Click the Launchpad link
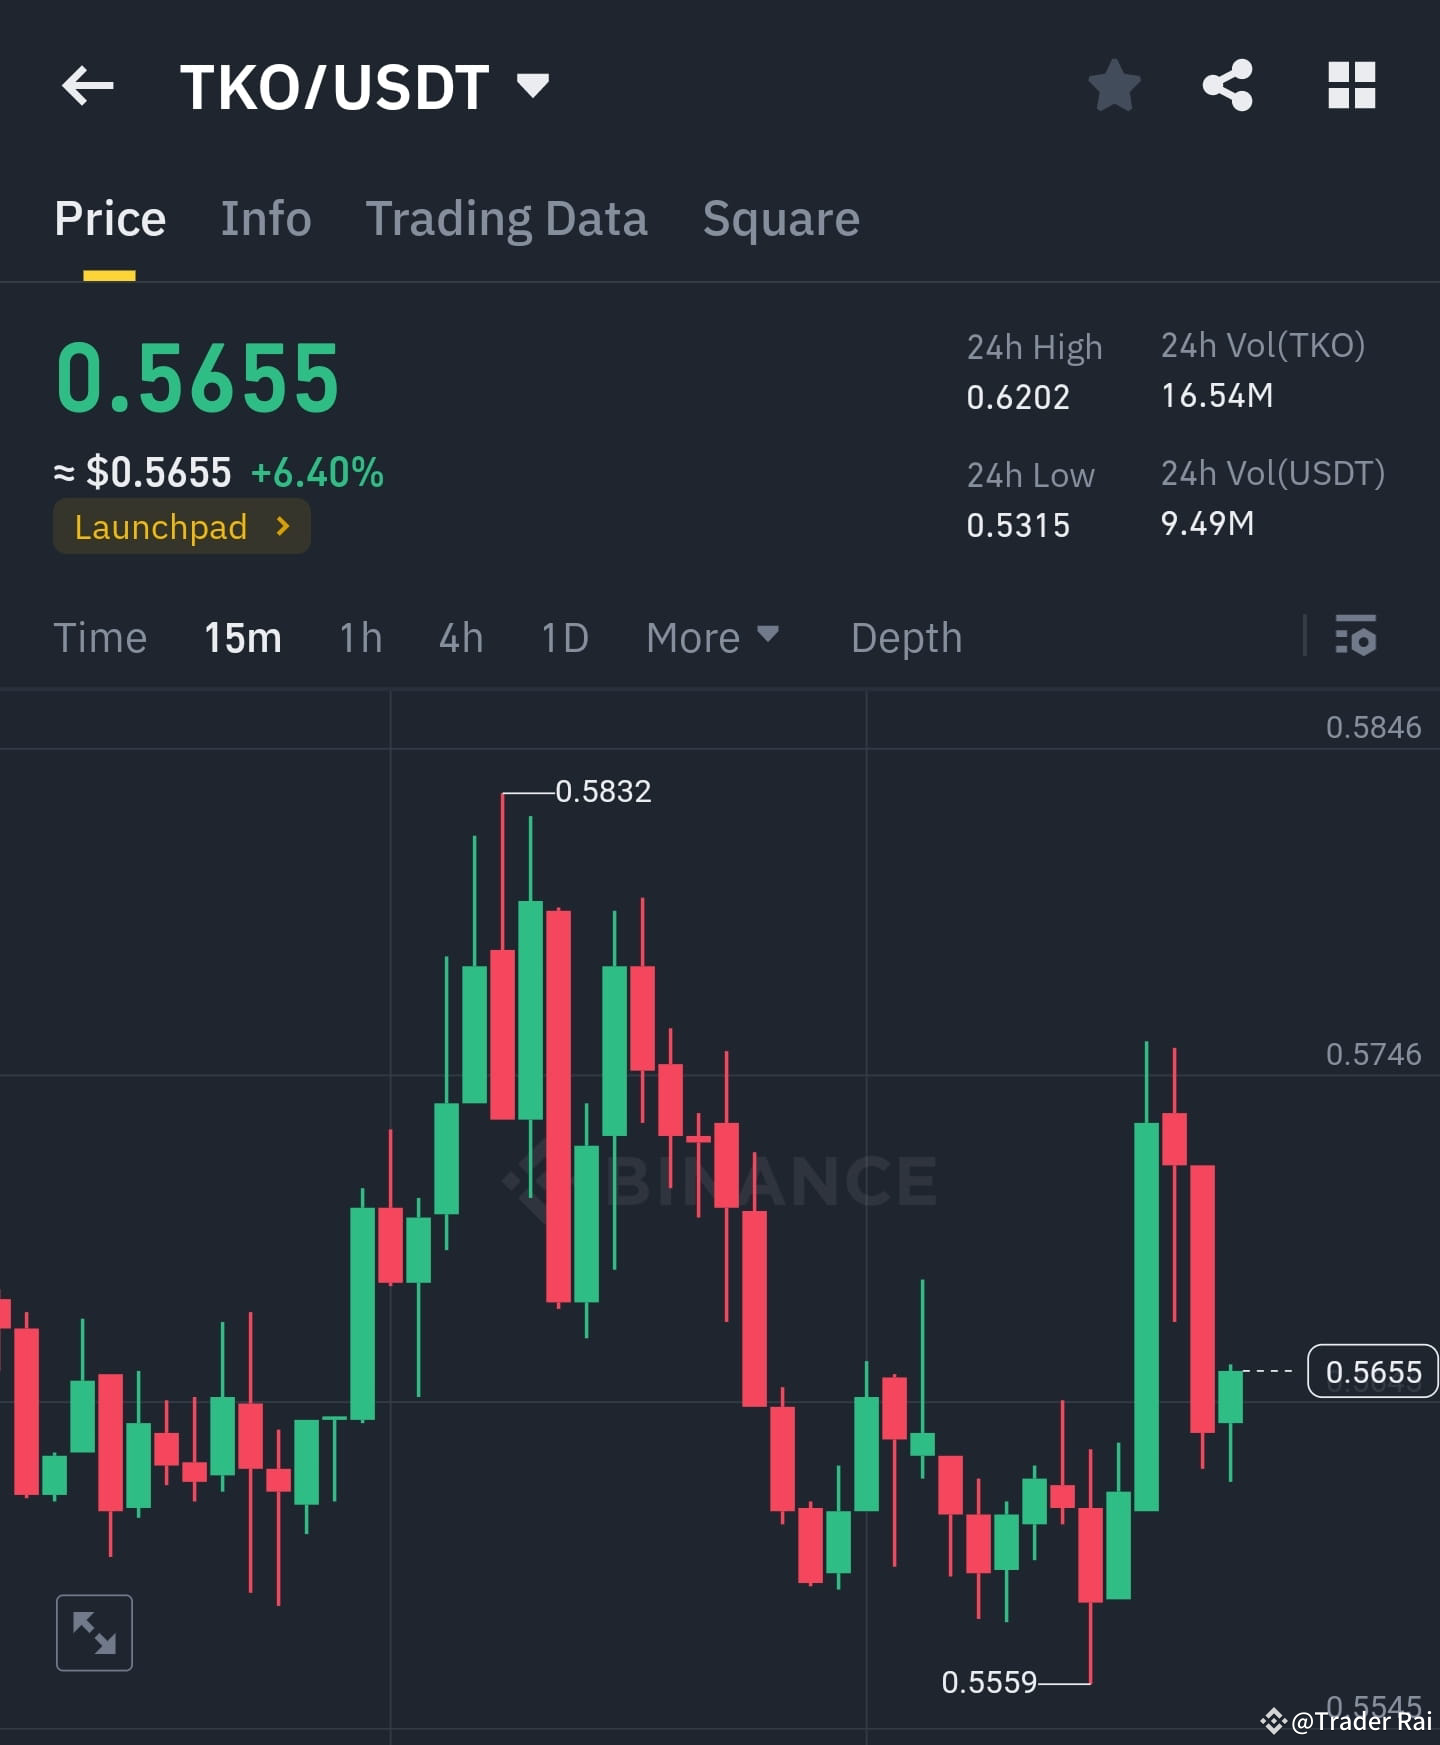This screenshot has width=1440, height=1745. [x=161, y=526]
